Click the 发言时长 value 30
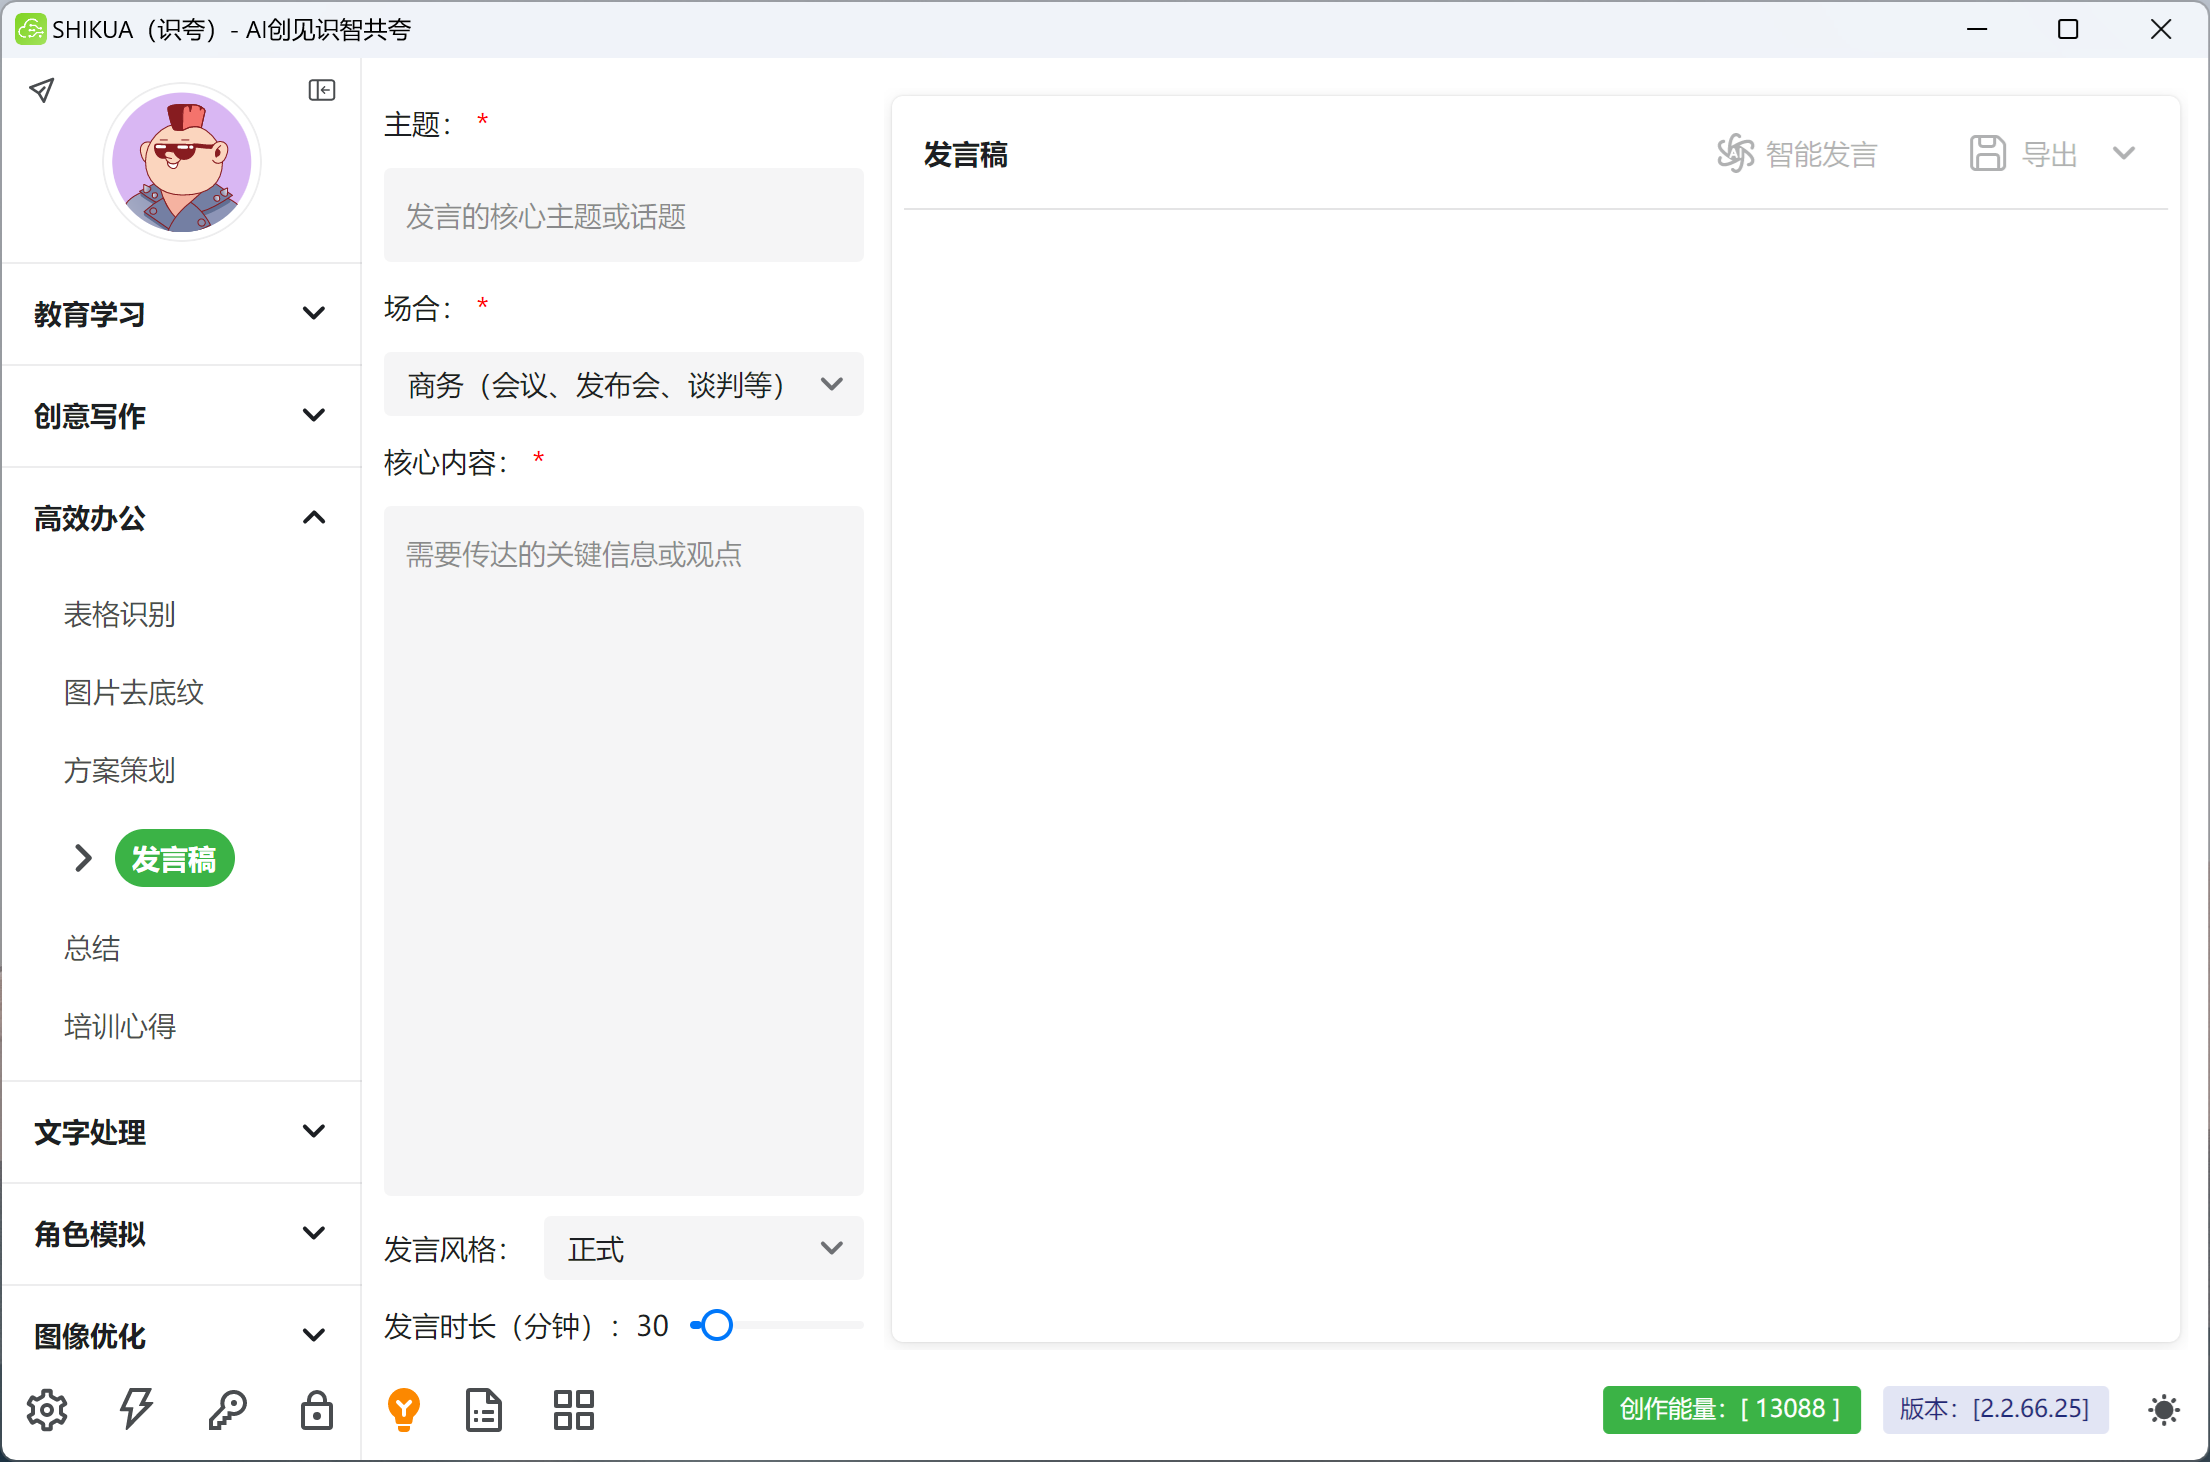This screenshot has width=2210, height=1462. pyautogui.click(x=653, y=1326)
